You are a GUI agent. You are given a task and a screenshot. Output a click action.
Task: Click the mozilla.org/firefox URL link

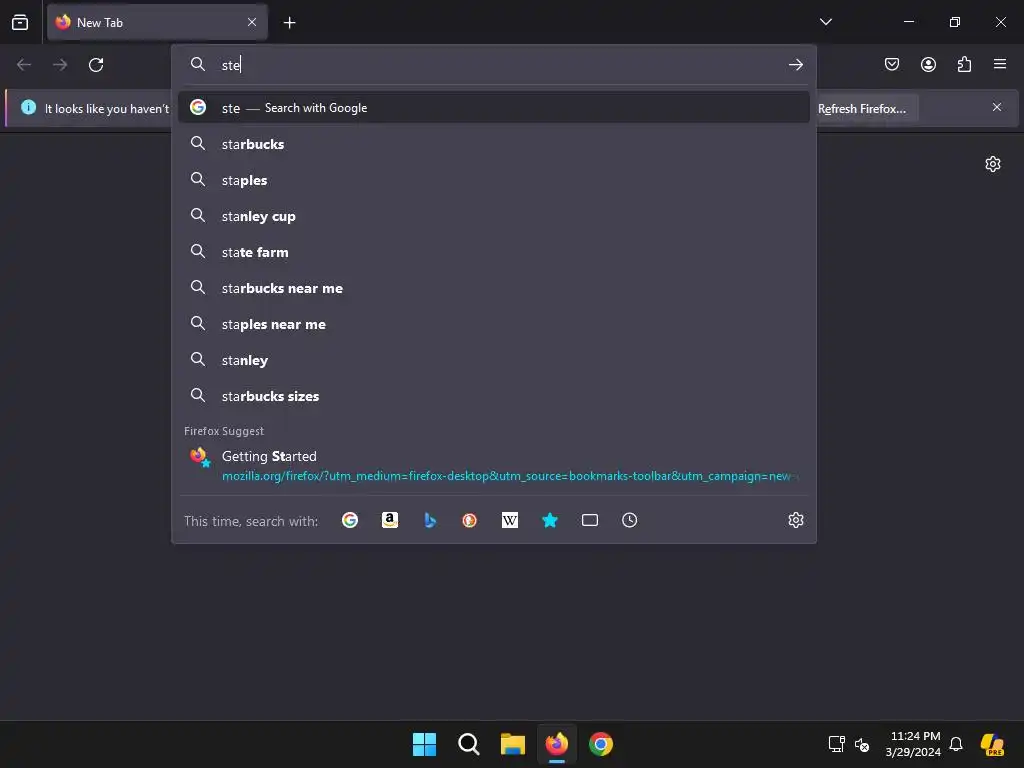509,476
